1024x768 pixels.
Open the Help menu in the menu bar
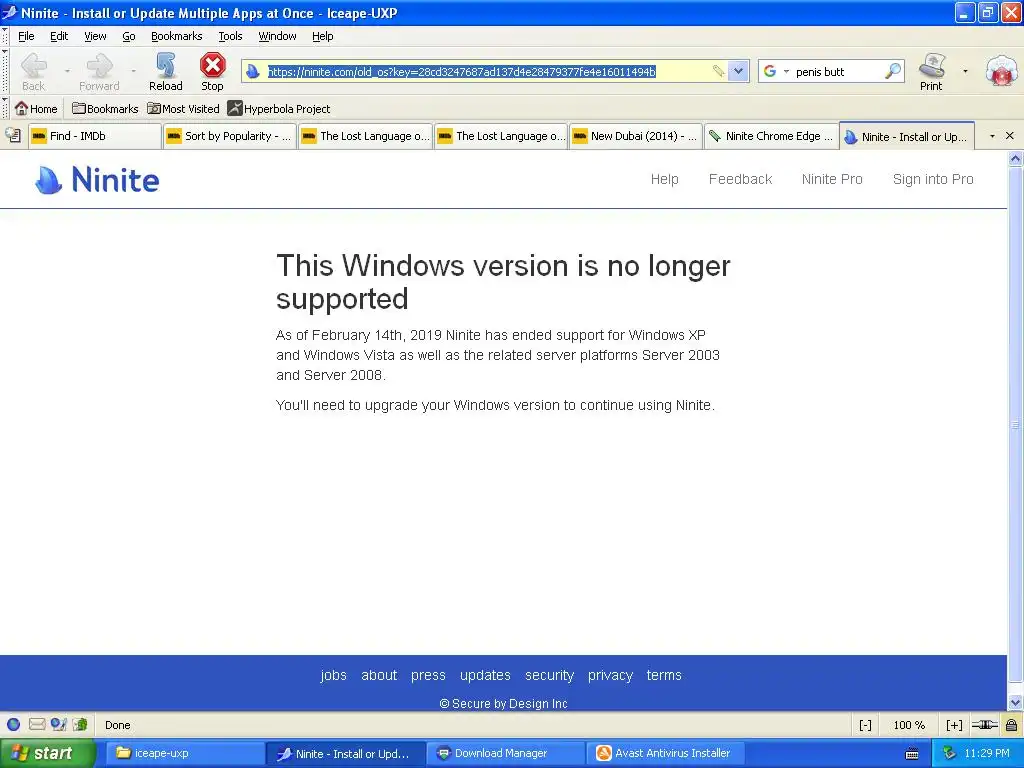323,36
